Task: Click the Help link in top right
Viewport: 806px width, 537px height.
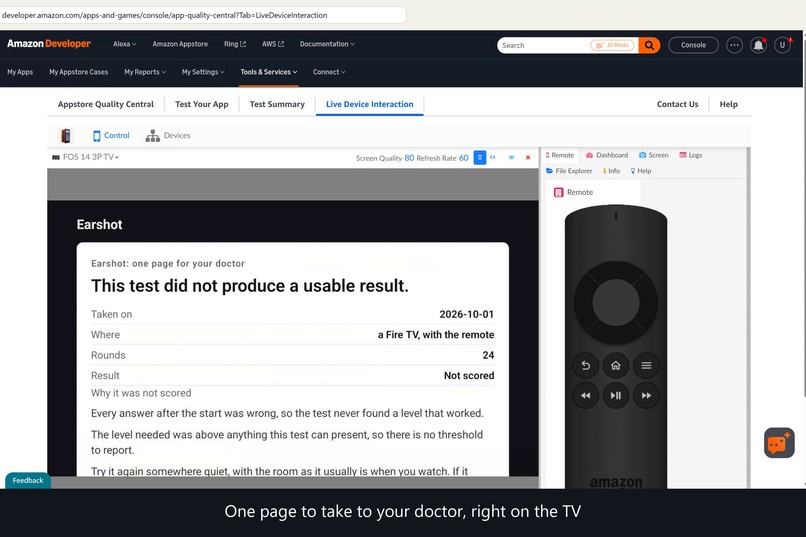Action: (728, 104)
